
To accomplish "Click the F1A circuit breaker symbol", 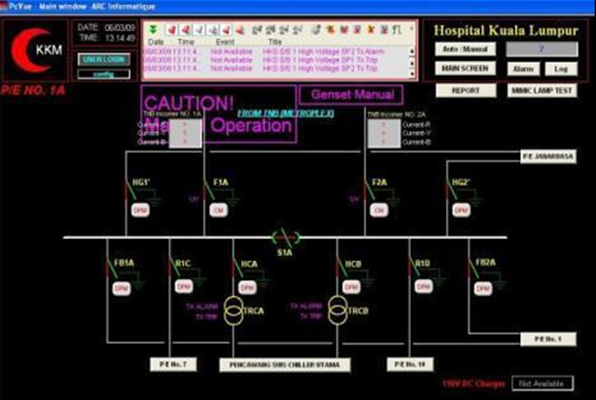I will point(209,189).
